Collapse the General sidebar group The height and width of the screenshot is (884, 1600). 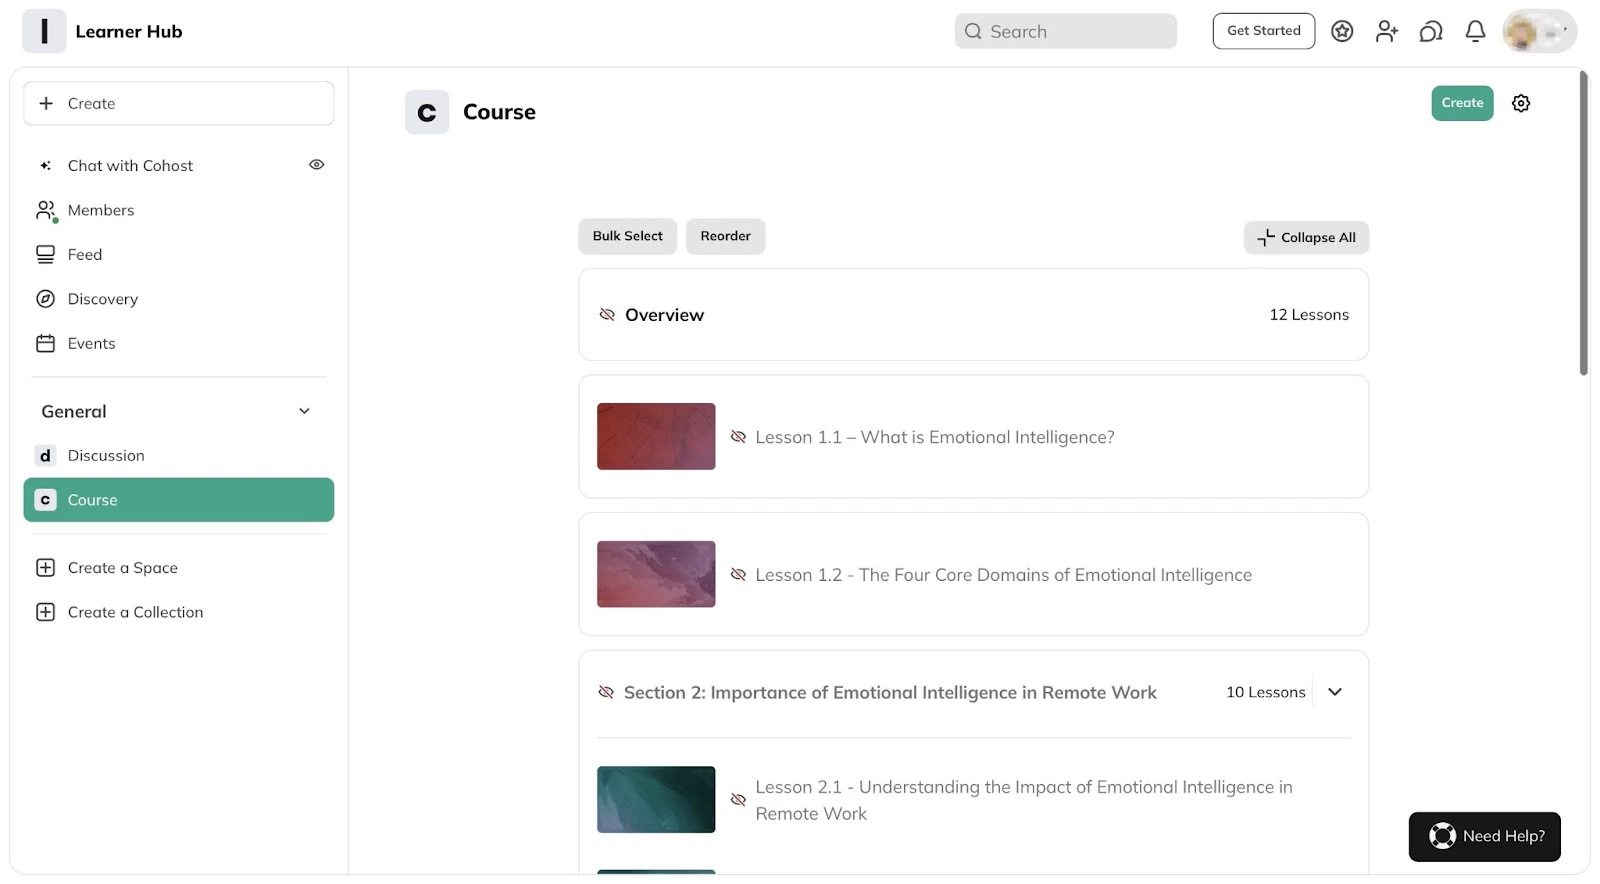(x=304, y=411)
